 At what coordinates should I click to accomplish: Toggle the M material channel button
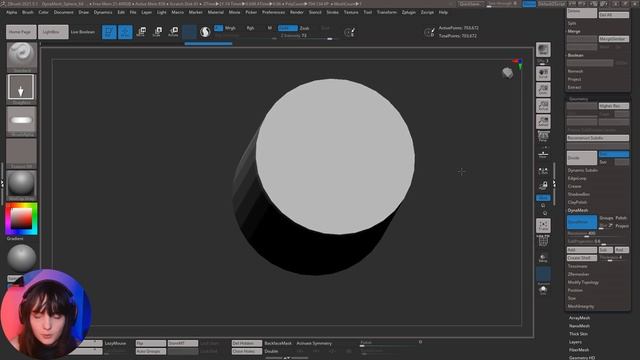269,28
